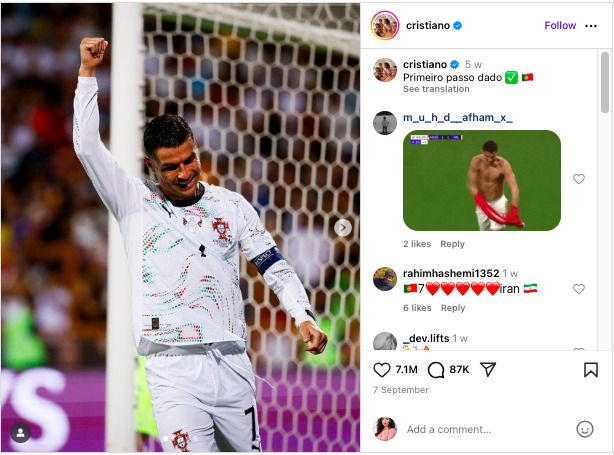View 6 likes on rahimhashemi1352 comment
Viewport: 614px width, 455px height.
coord(417,308)
